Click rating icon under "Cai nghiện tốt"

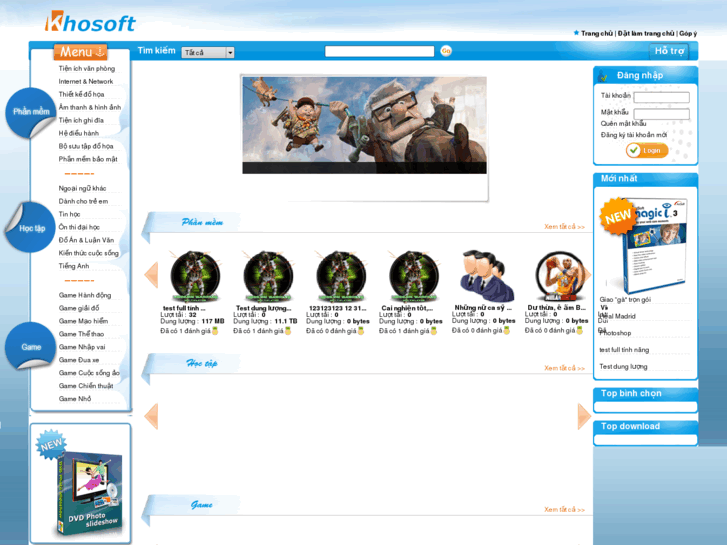point(434,331)
